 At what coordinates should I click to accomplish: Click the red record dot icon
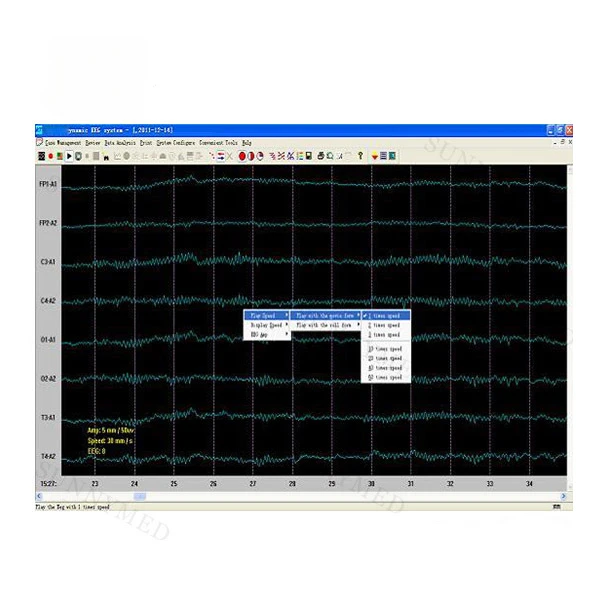point(51,156)
